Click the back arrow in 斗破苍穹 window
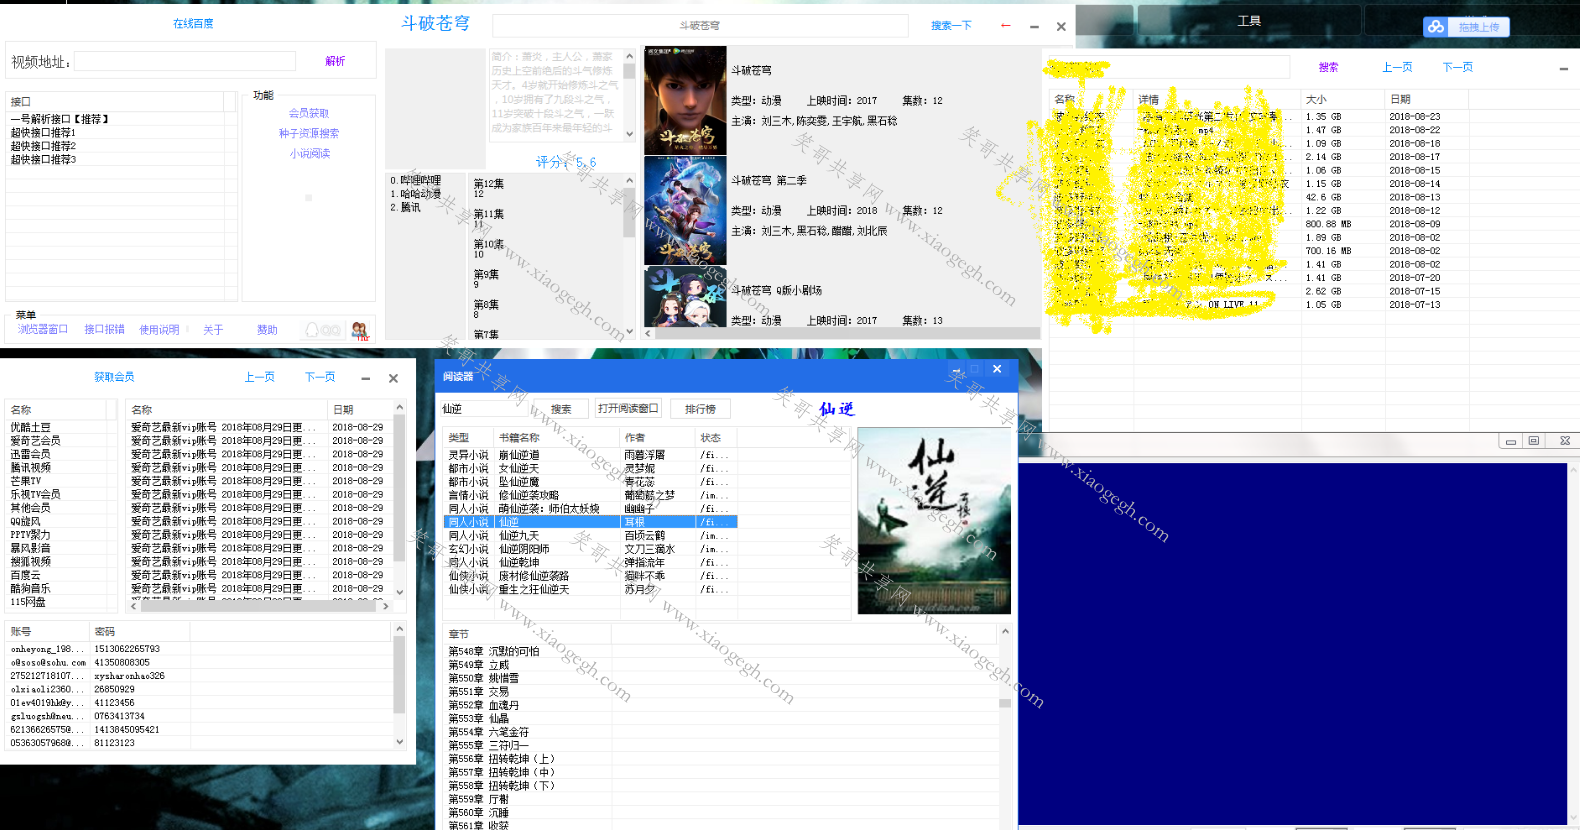Viewport: 1580px width, 830px height. tap(1005, 26)
